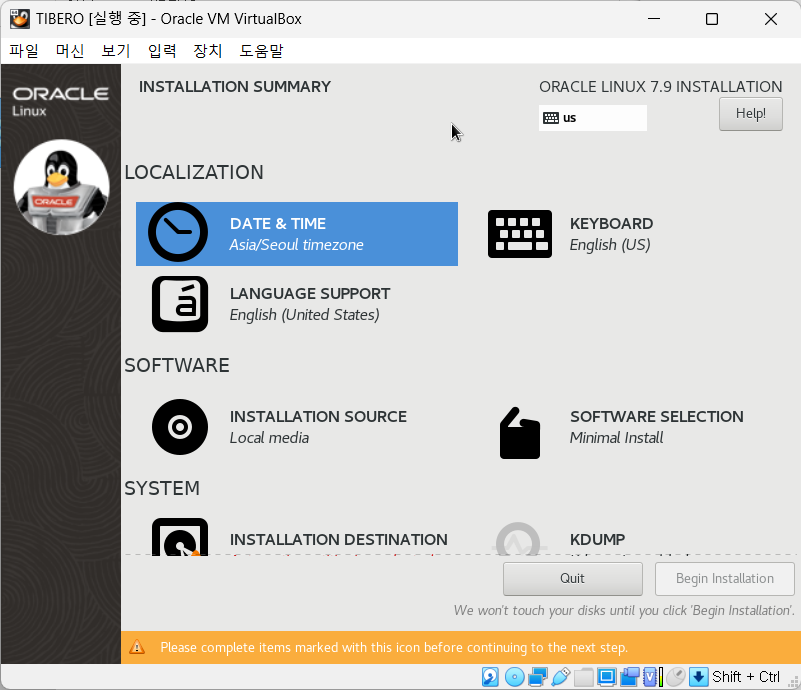Image resolution: width=801 pixels, height=690 pixels.
Task: Click INSTALLATION DESTINATION label
Action: (x=339, y=540)
